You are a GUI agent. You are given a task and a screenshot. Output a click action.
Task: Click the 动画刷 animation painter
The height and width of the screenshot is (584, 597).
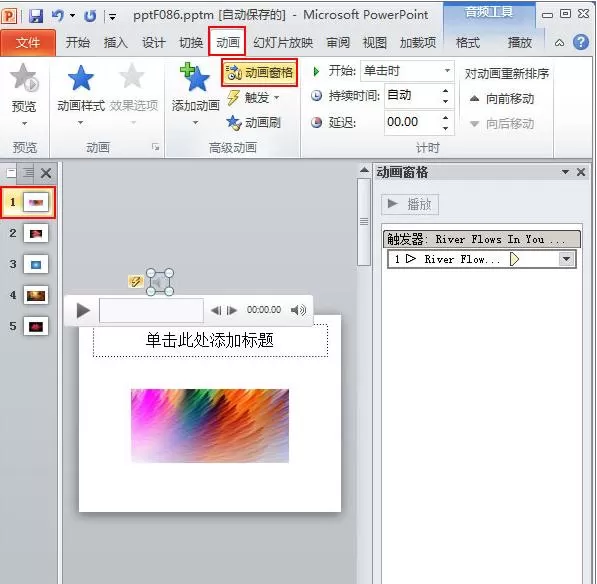[x=254, y=123]
